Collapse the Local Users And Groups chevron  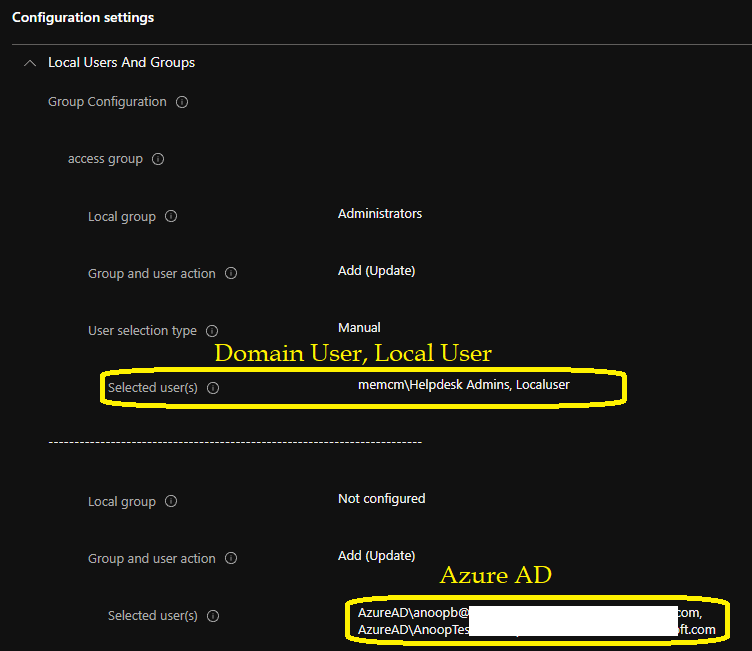coord(29,63)
